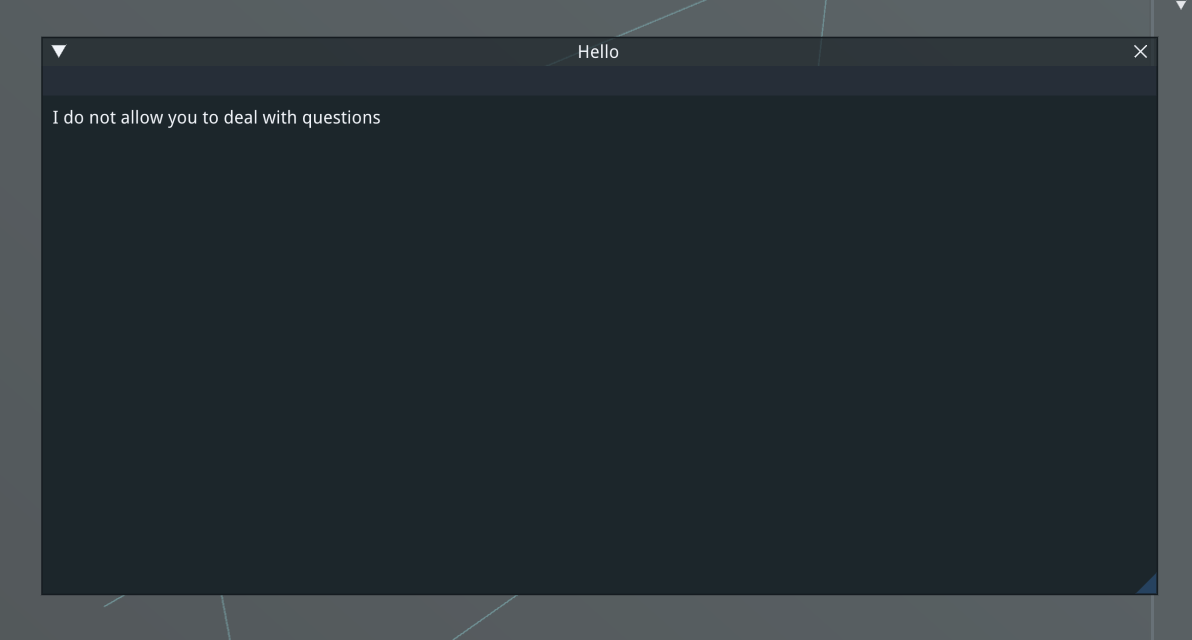Click the X in the Hello window
1192x640 pixels.
pyautogui.click(x=1140, y=51)
